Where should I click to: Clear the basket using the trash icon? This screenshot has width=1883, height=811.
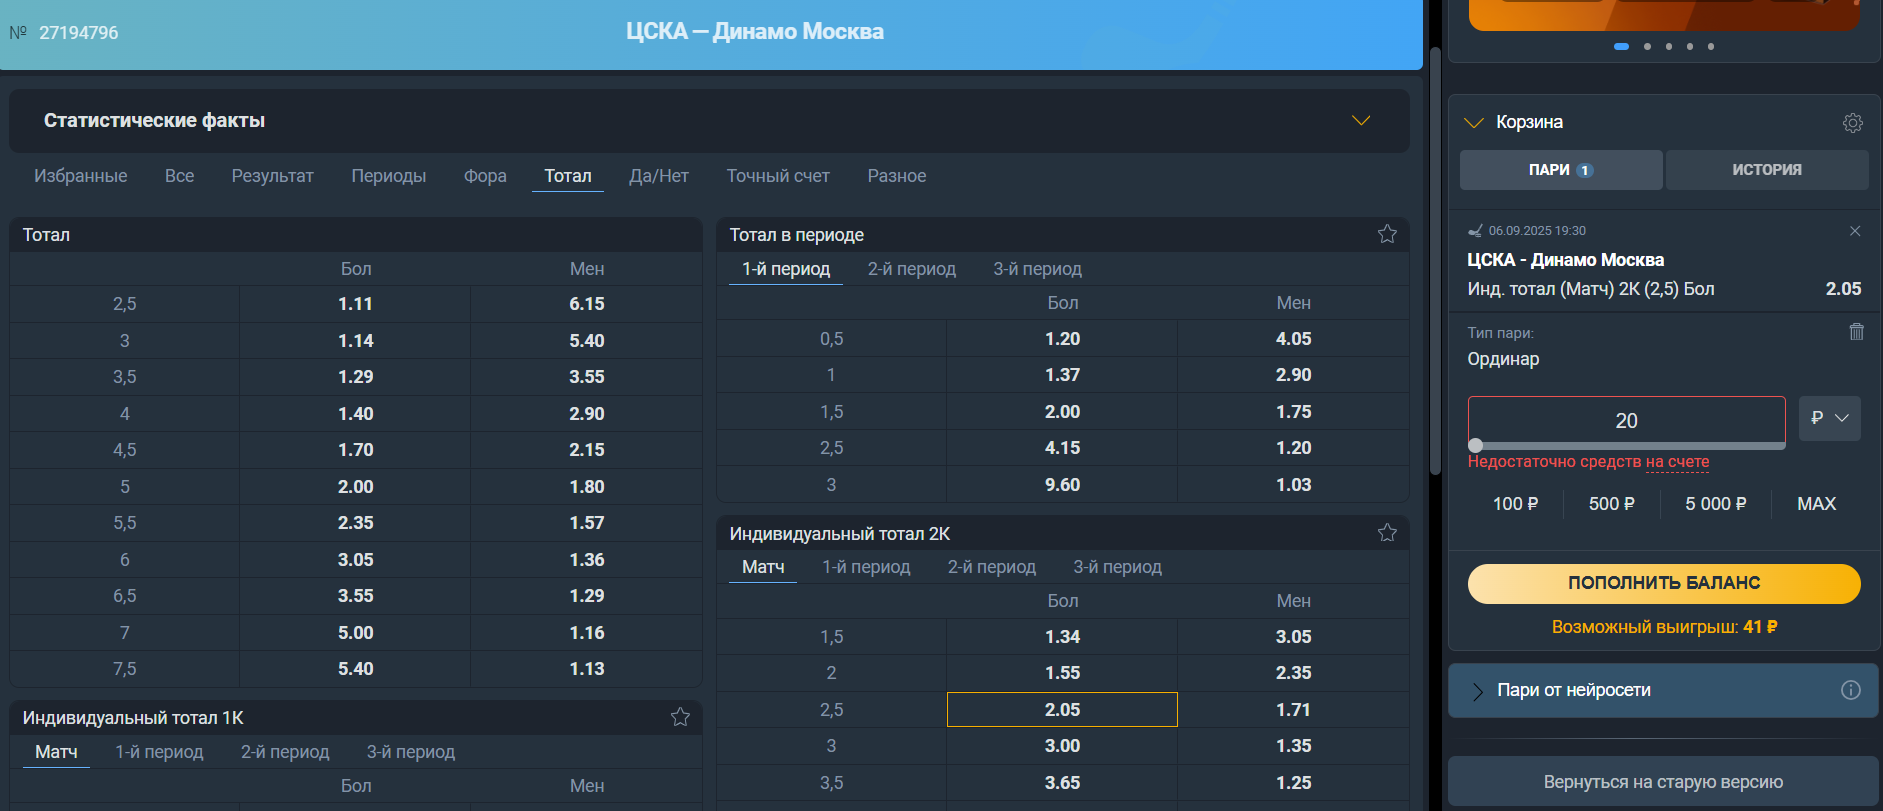1856,332
